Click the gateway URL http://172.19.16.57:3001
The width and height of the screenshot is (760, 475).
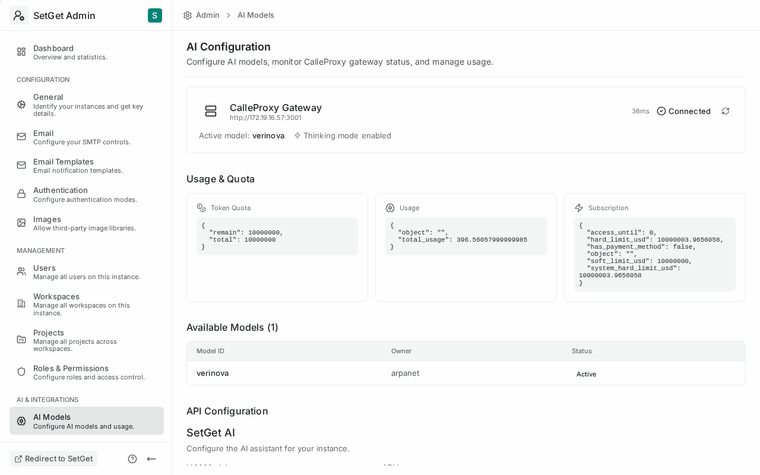pyautogui.click(x=265, y=118)
